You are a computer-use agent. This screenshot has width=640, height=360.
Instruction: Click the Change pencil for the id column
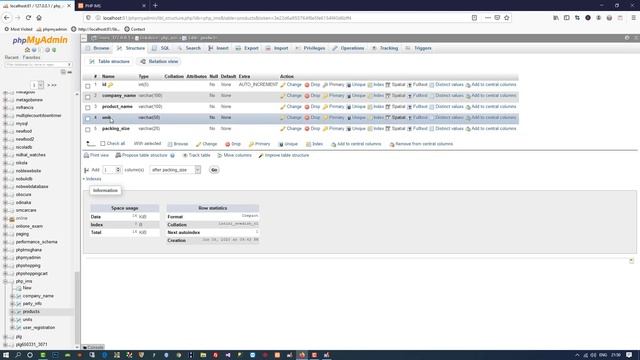(291, 84)
